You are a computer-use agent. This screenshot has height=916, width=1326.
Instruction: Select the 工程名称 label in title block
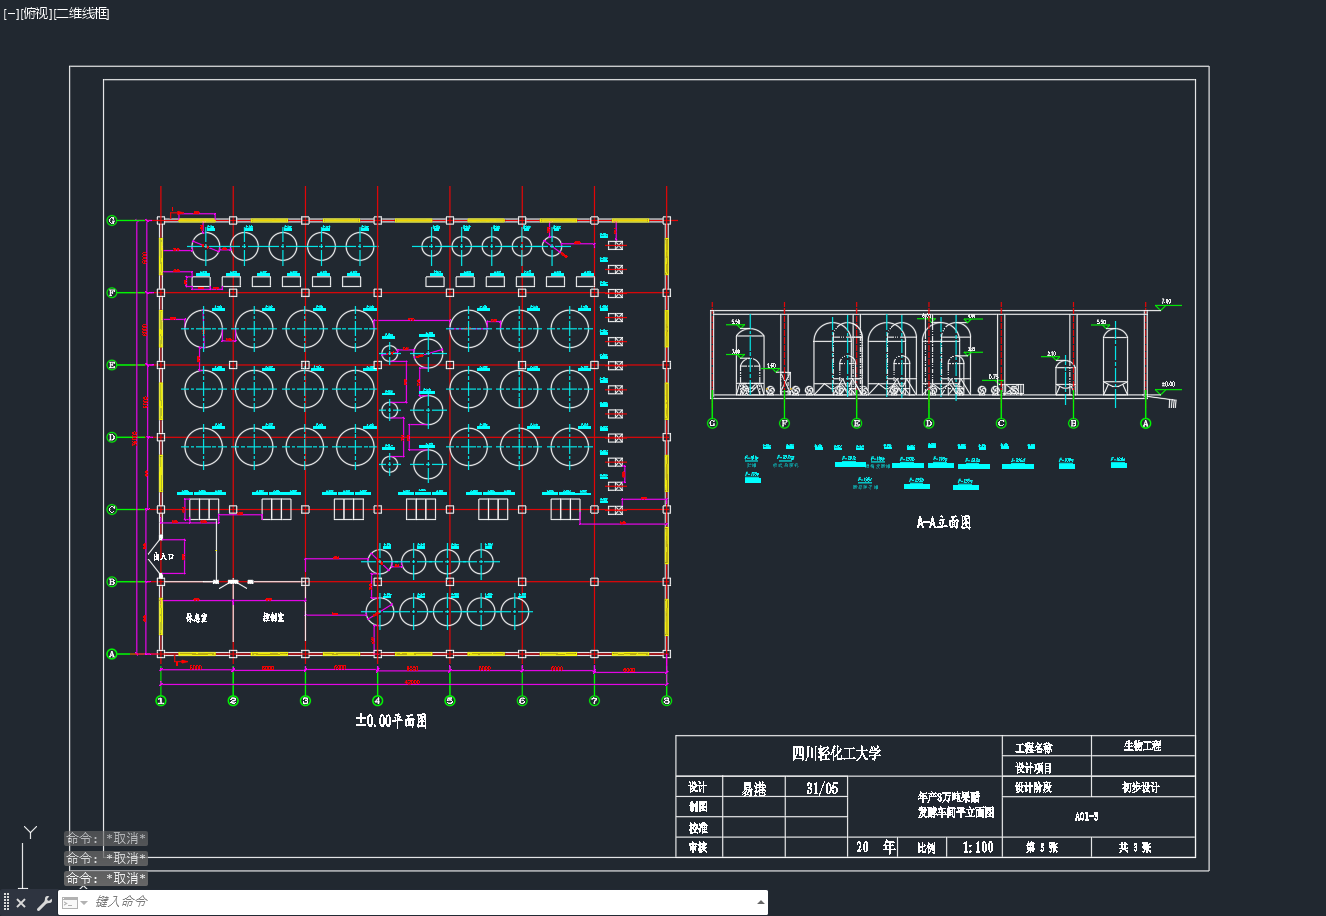[x=1033, y=748]
